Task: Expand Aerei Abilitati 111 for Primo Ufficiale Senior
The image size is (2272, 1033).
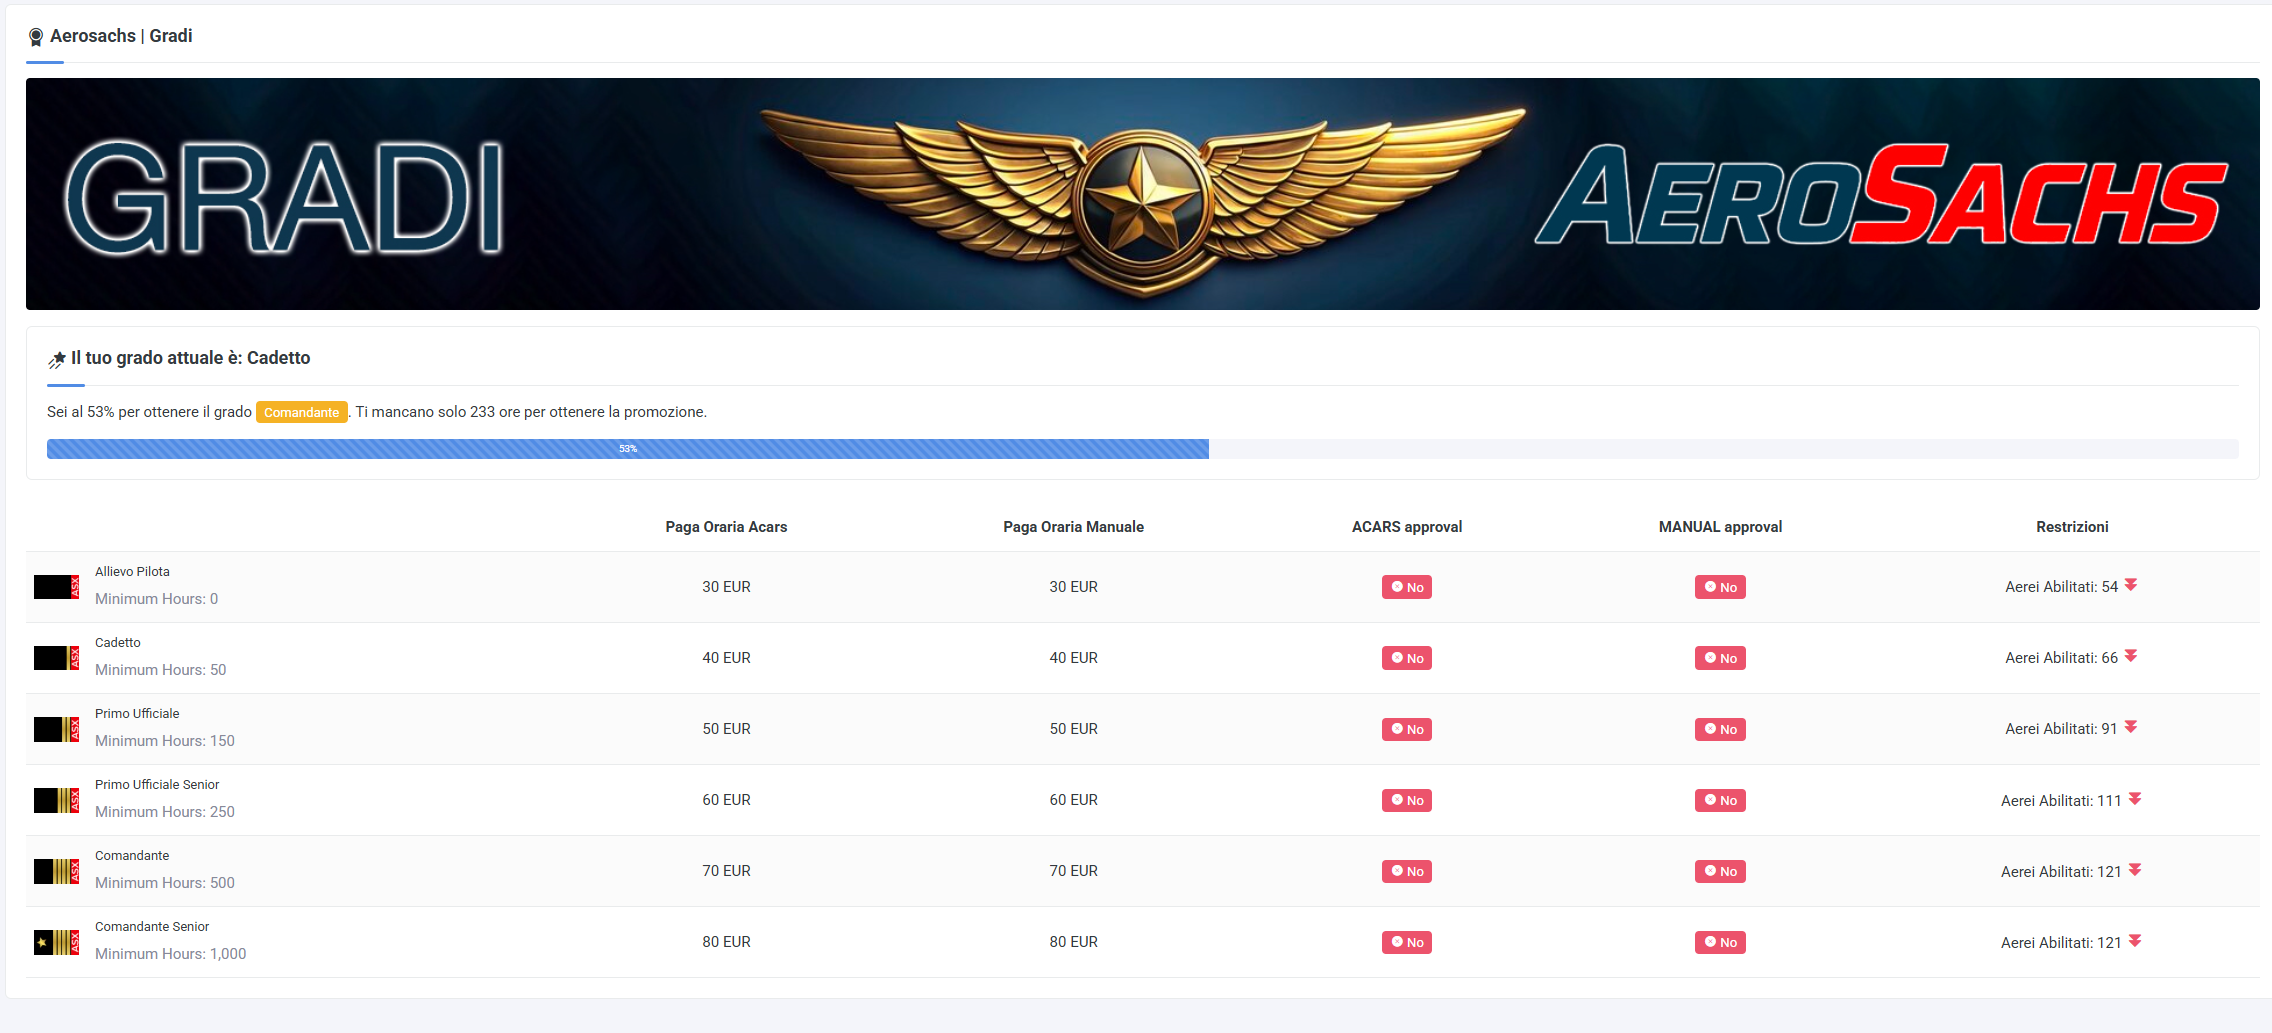Action: (x=2135, y=799)
